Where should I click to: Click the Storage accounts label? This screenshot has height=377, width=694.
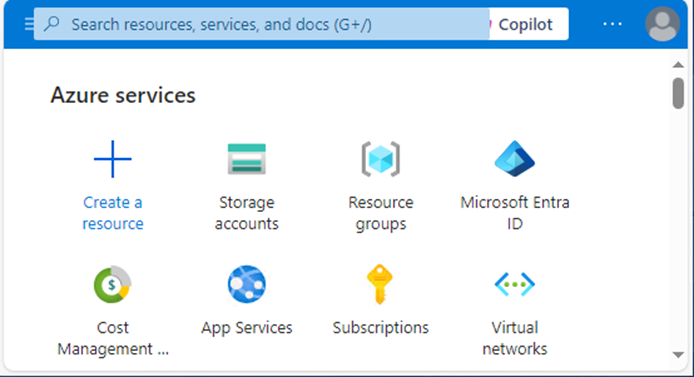247,213
